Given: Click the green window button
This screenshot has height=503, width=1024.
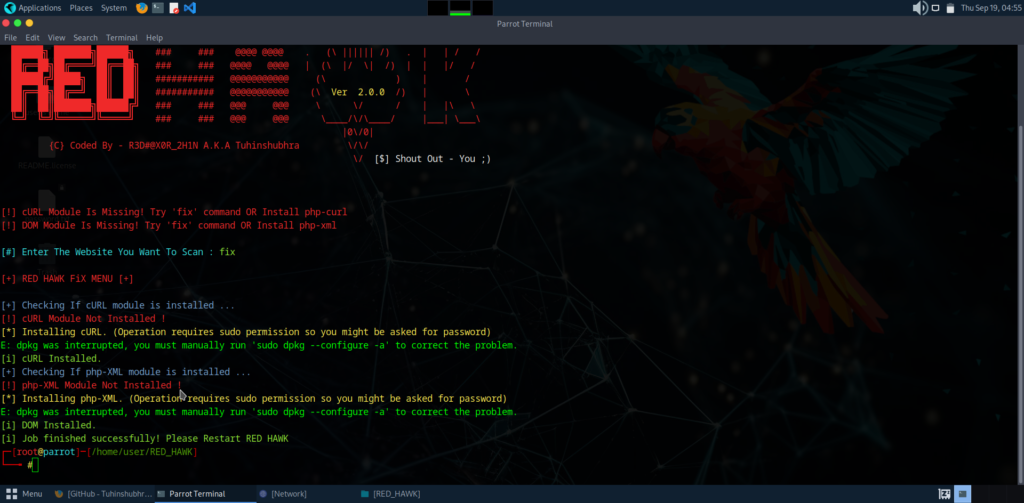Looking at the screenshot, I should pos(18,23).
